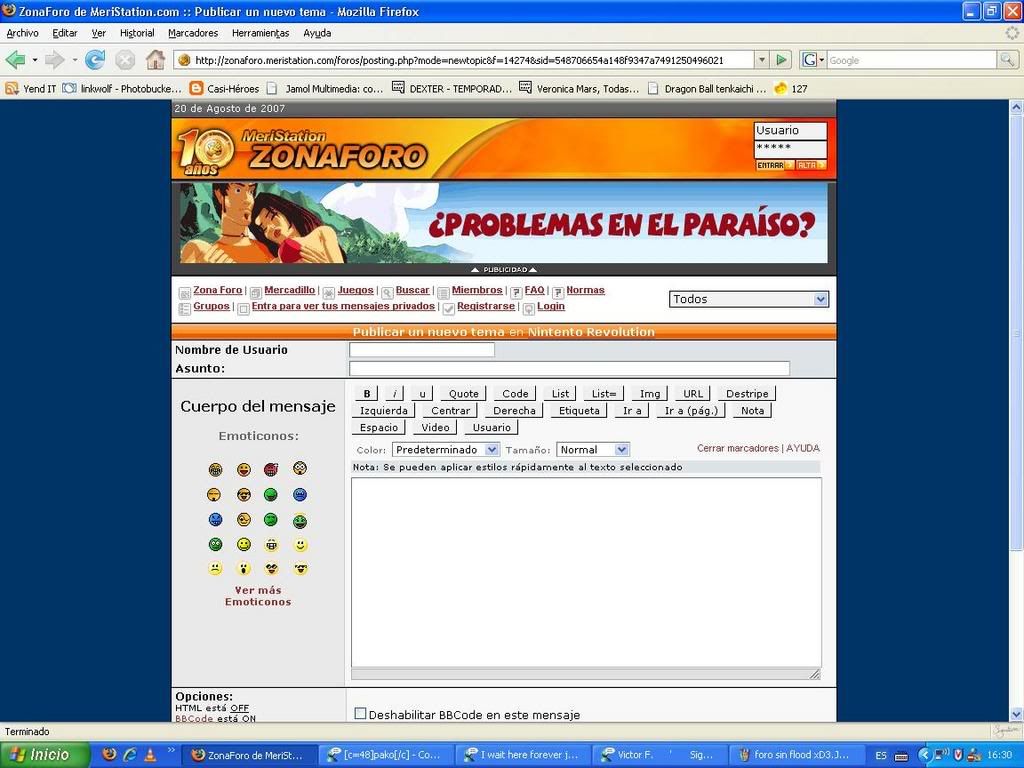Viewport: 1024px width, 768px height.
Task: Click the Ver más Emoticonos link
Action: [x=258, y=596]
